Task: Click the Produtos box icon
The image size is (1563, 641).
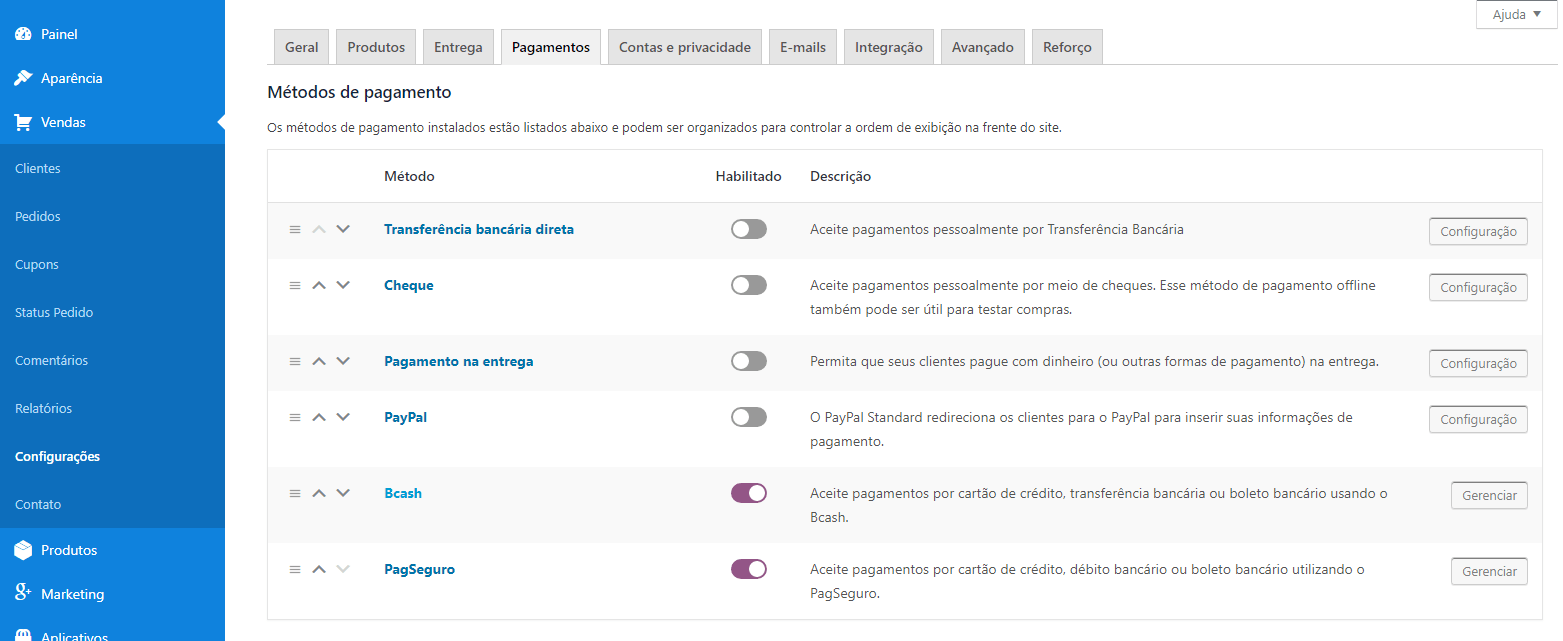Action: (23, 550)
